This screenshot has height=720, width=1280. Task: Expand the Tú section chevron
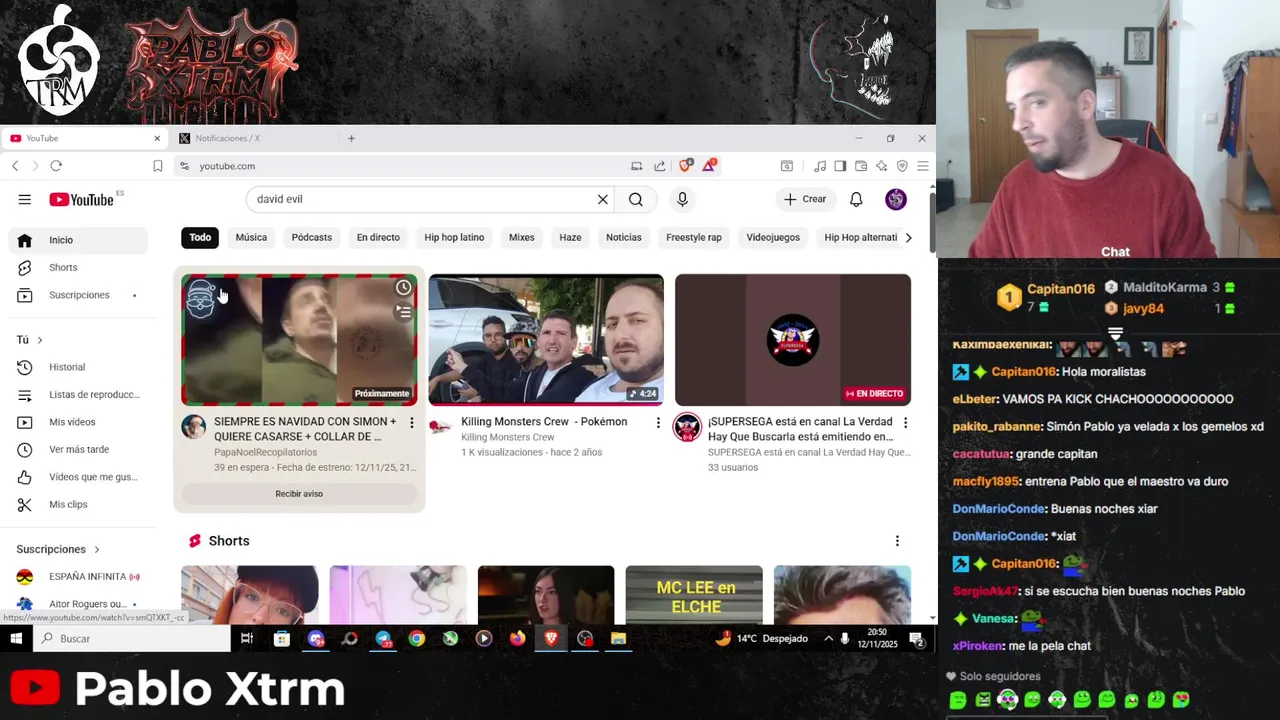[40, 340]
